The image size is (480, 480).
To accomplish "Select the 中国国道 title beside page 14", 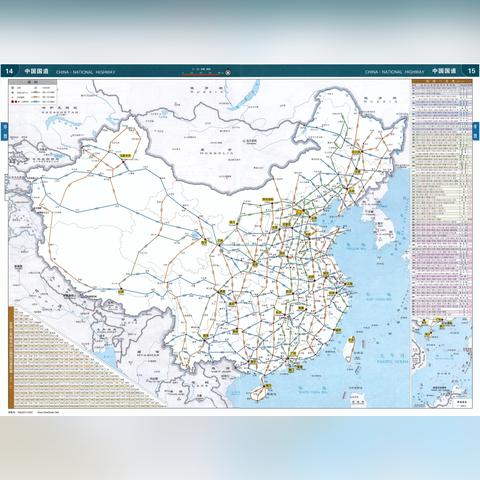I will click(36, 71).
